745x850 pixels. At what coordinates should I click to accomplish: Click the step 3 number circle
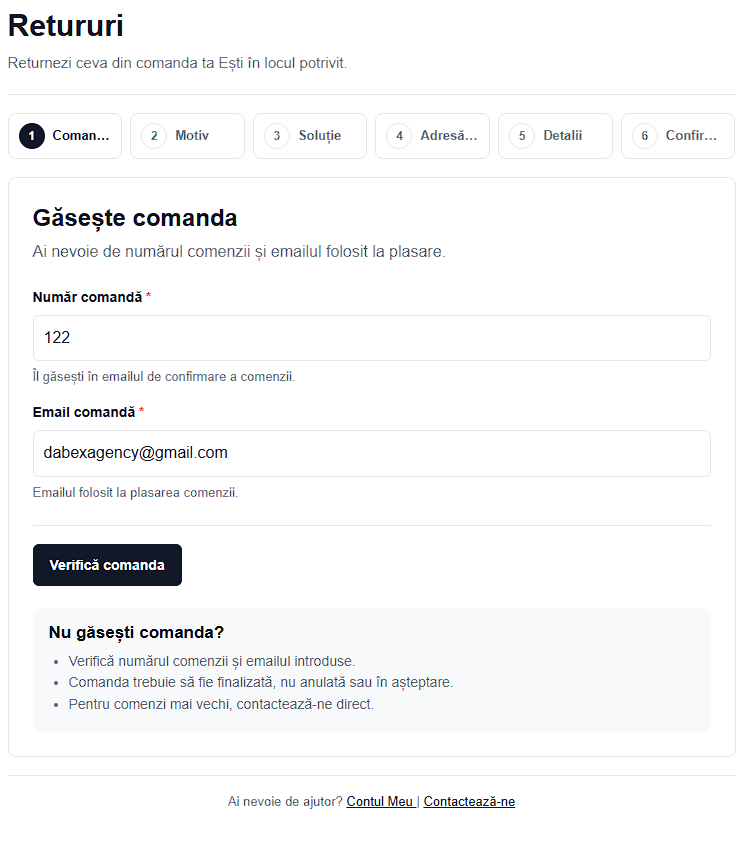tap(277, 136)
